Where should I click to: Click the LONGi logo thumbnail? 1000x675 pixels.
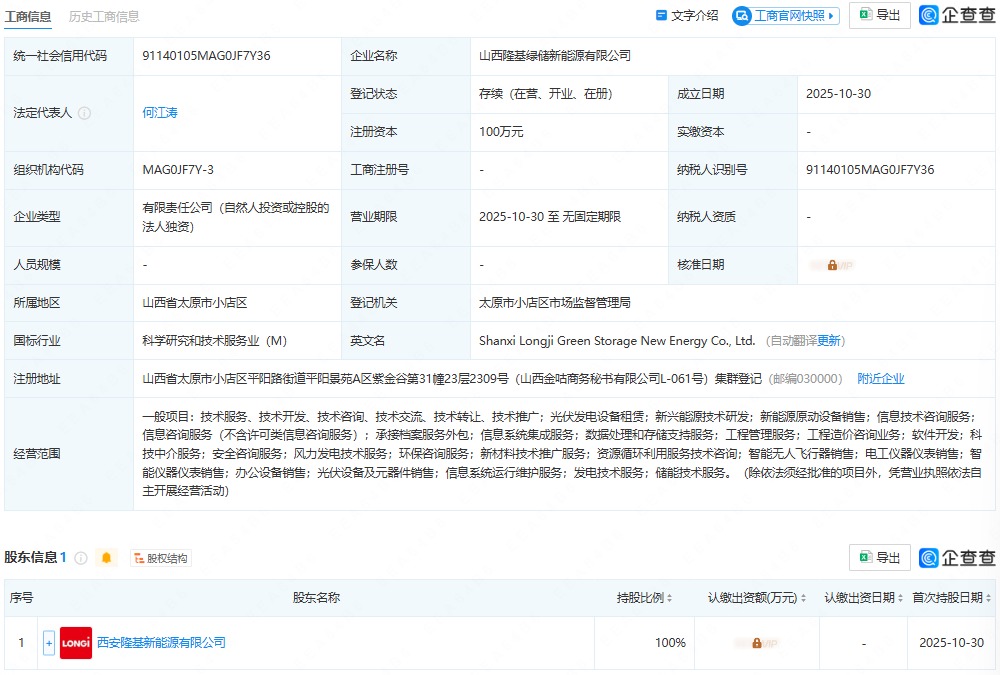pyautogui.click(x=76, y=643)
